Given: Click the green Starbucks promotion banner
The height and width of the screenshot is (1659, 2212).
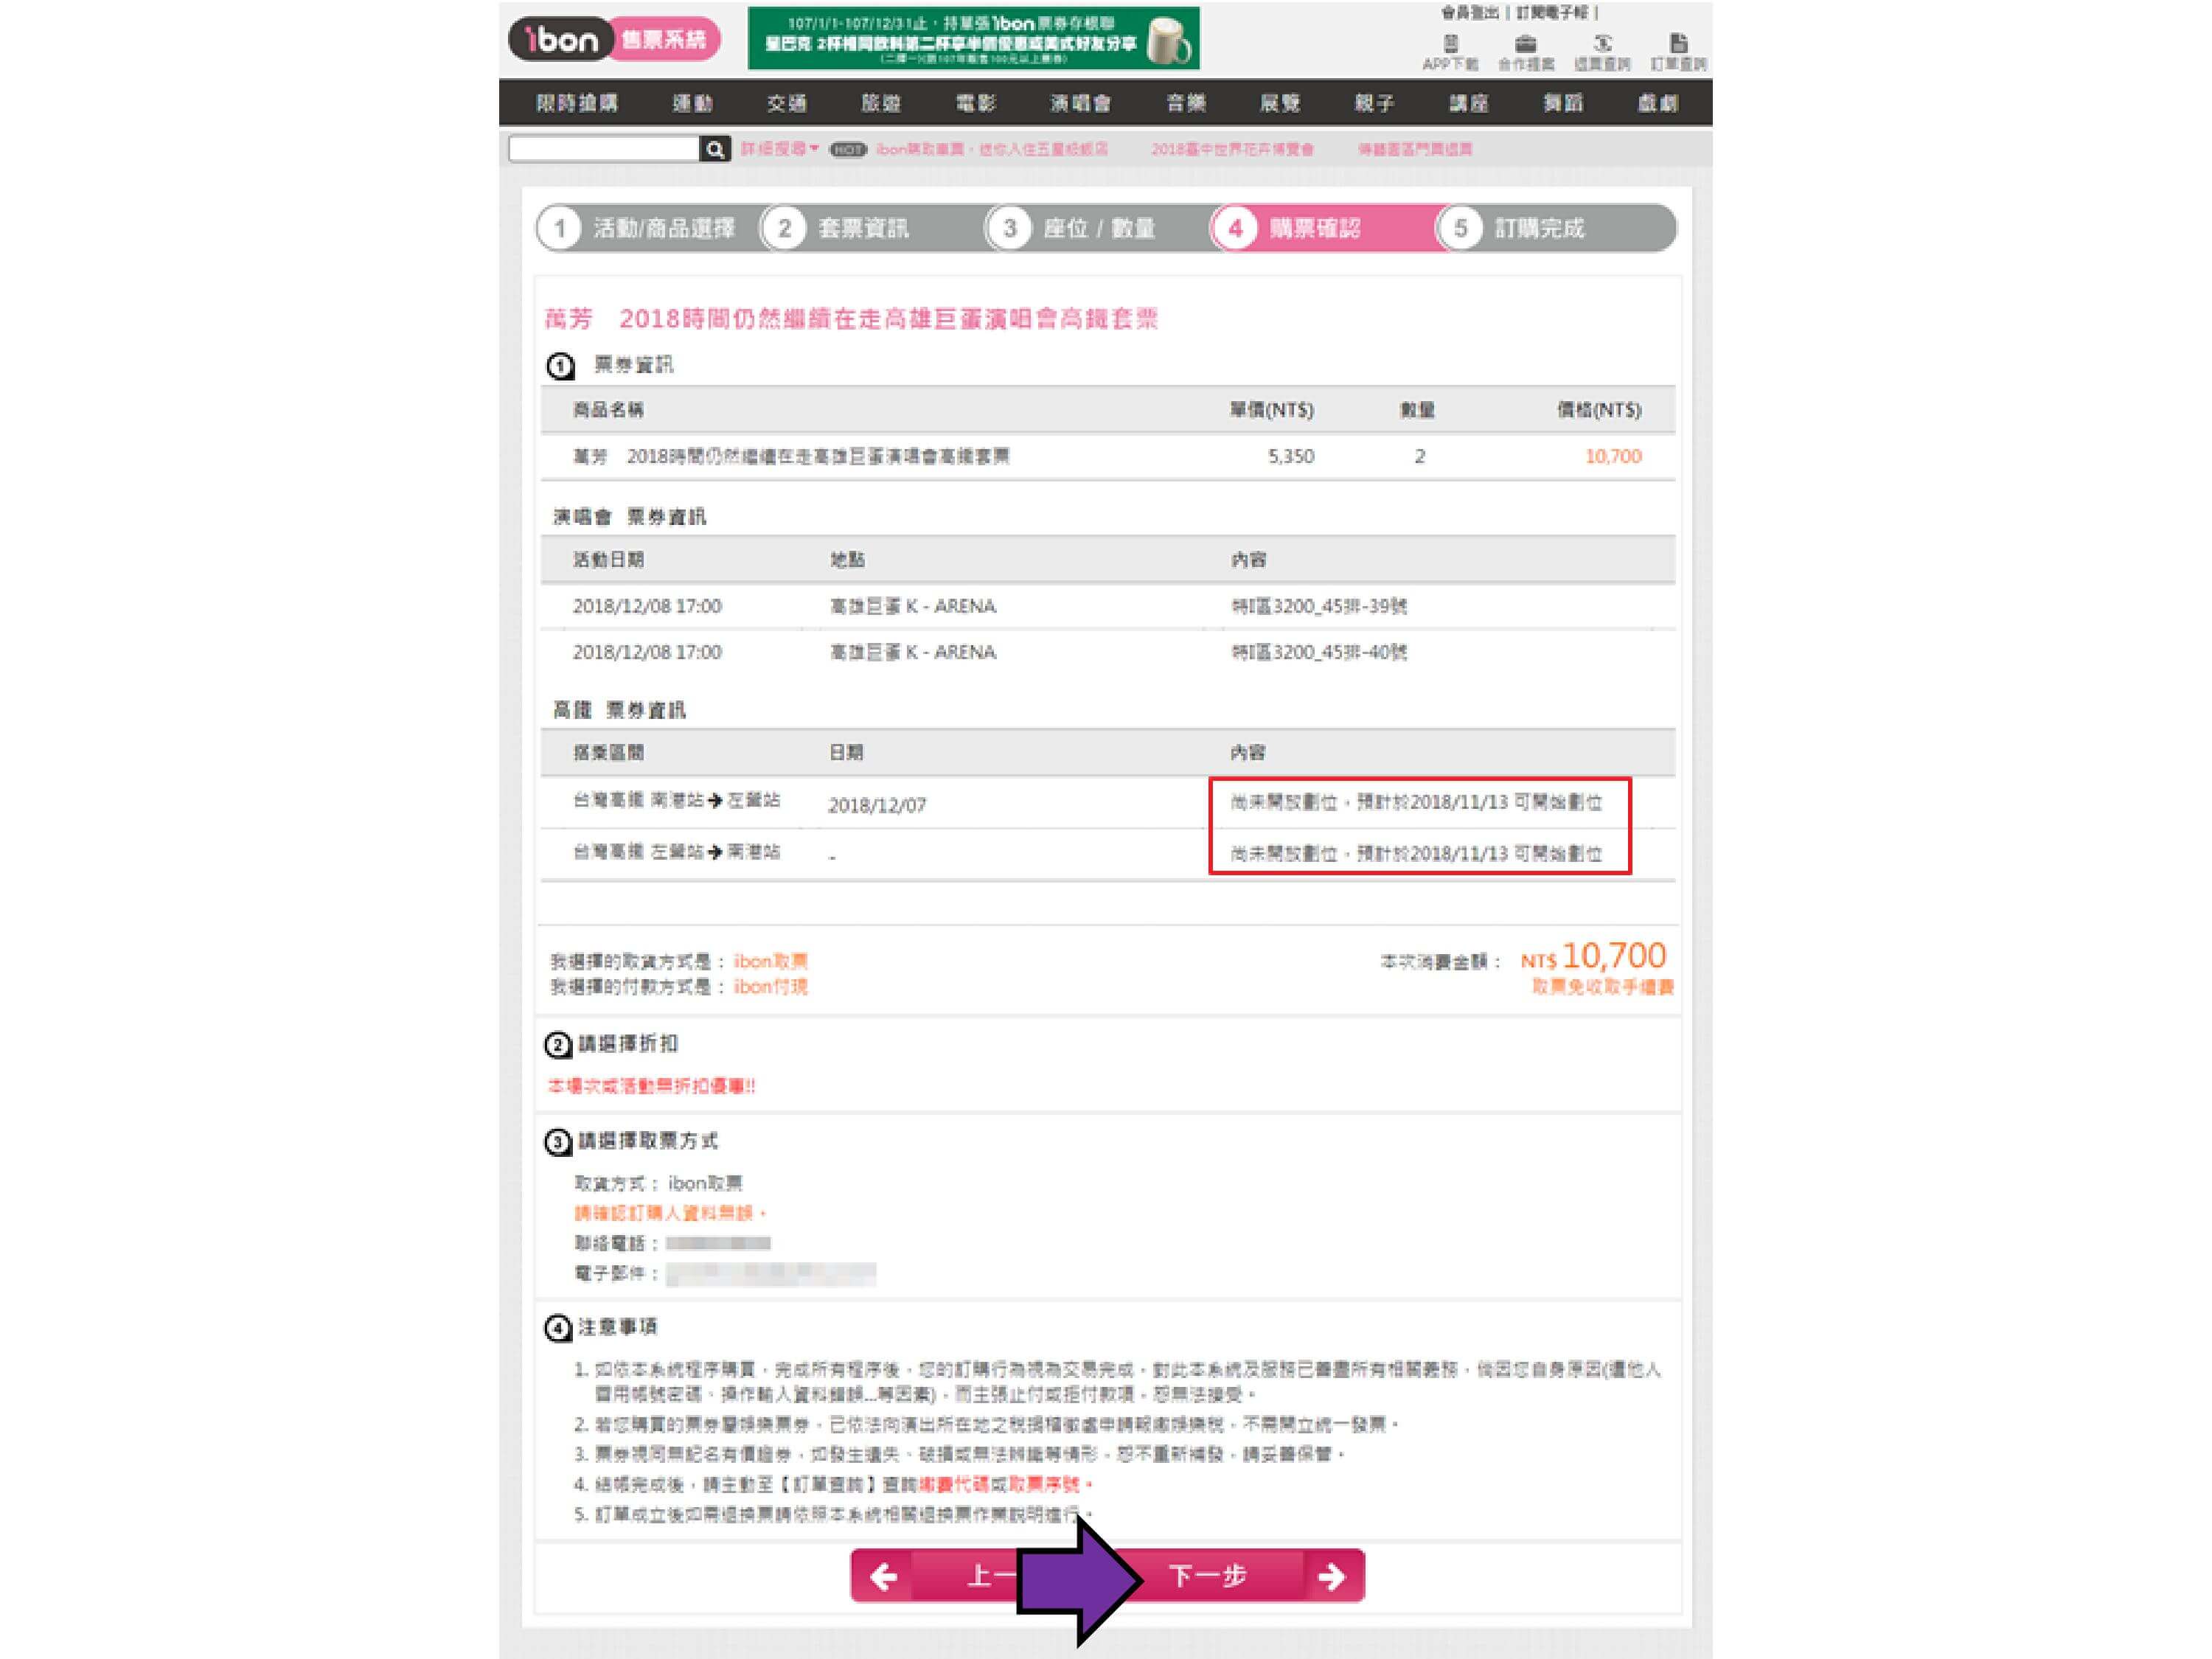Looking at the screenshot, I should coord(973,39).
